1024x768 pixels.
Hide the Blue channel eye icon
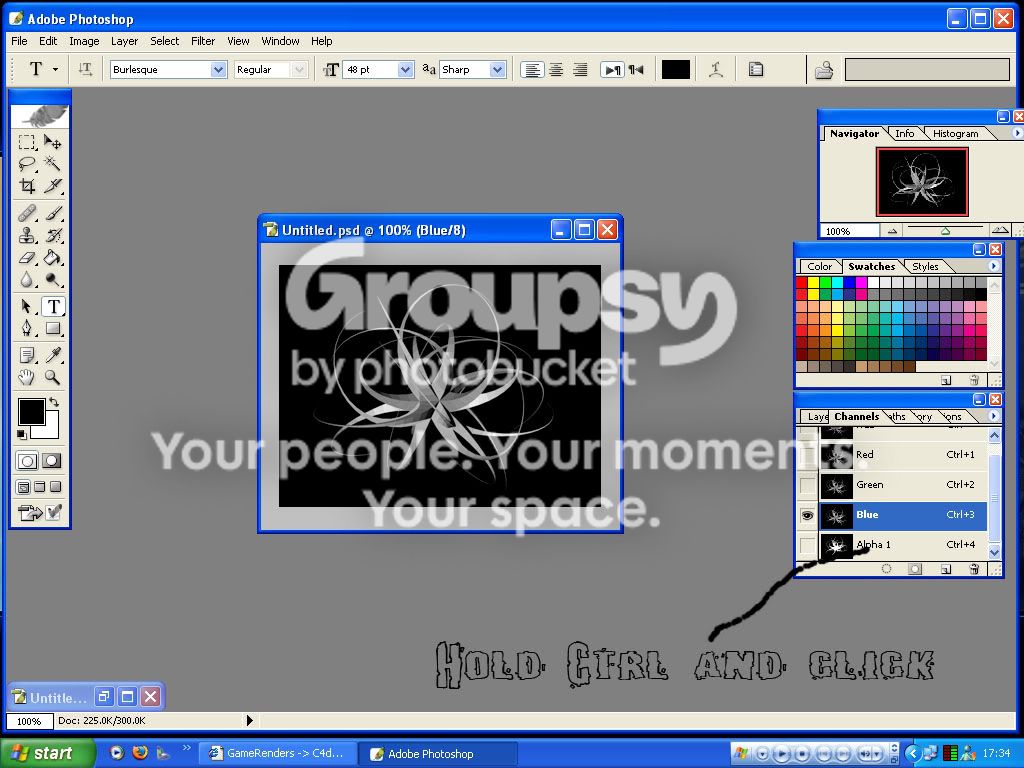coord(808,515)
